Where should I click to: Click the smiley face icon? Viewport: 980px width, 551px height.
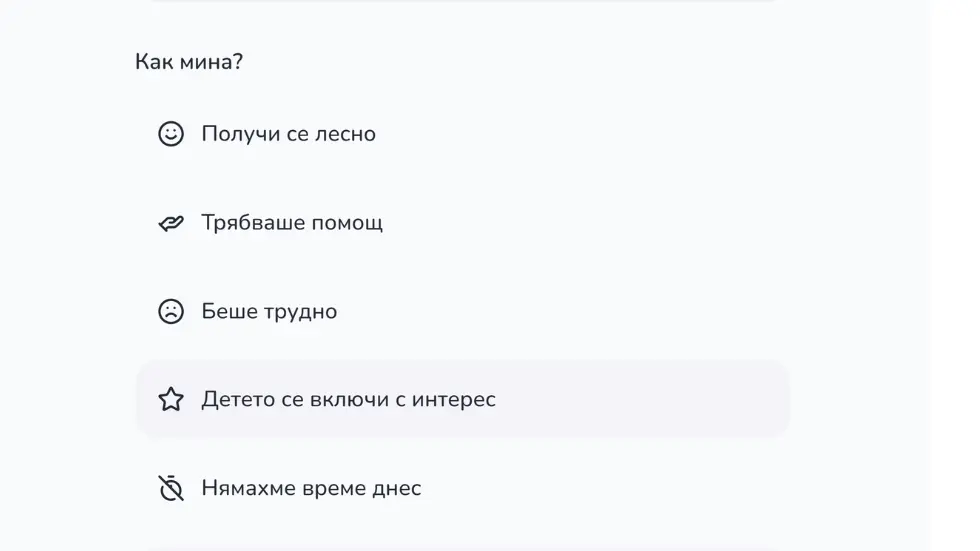point(171,134)
